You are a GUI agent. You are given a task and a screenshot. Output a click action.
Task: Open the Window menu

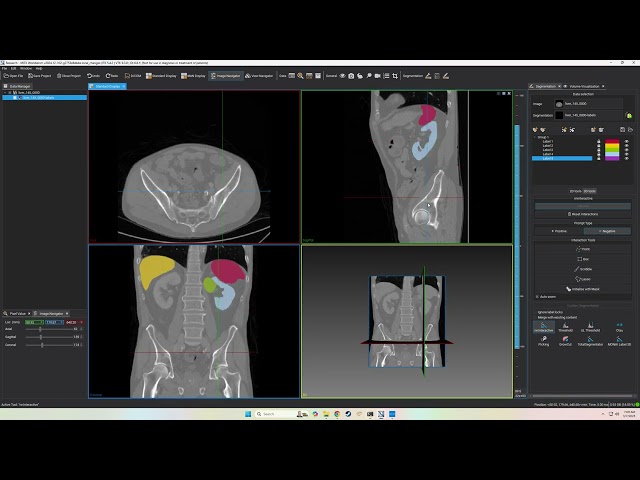[26, 69]
